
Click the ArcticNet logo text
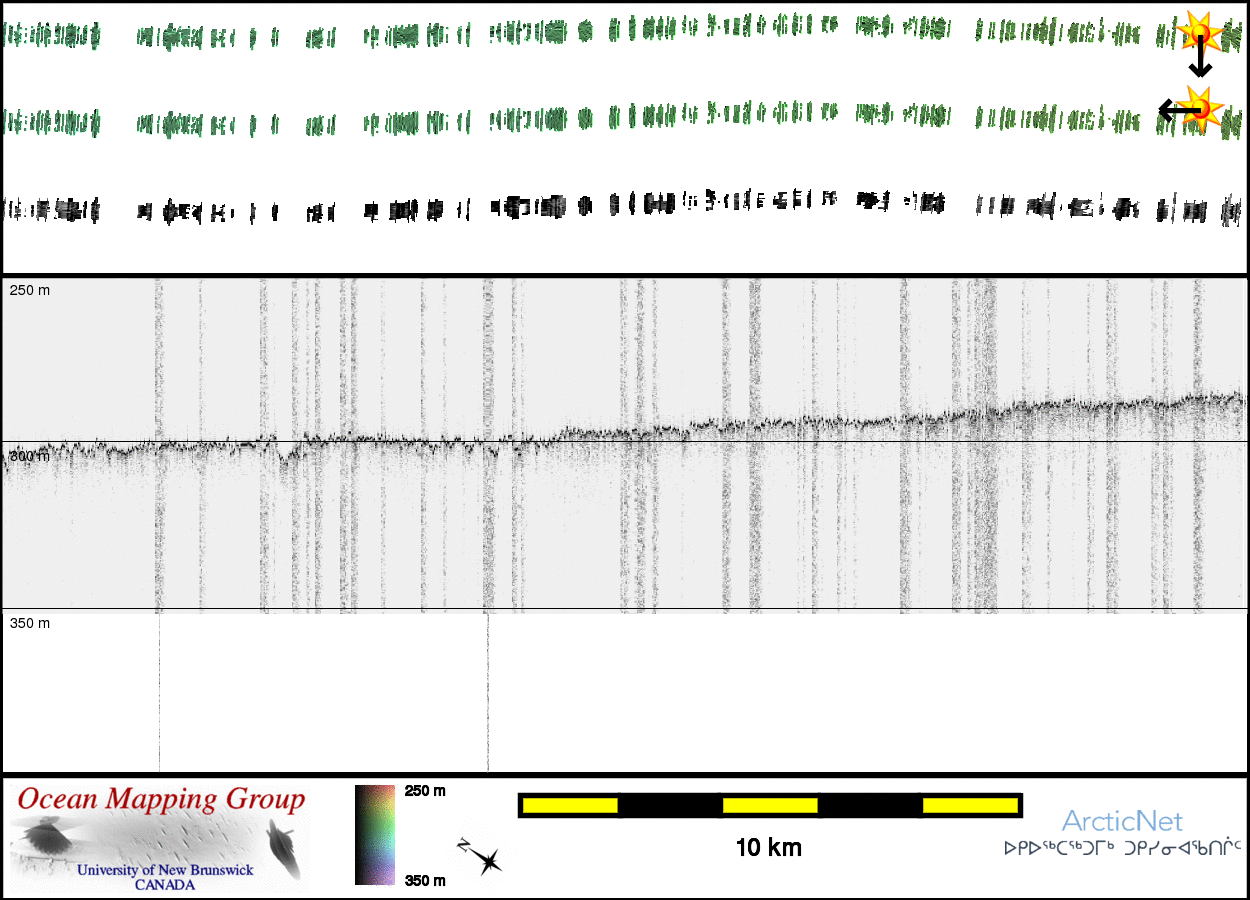[1122, 821]
